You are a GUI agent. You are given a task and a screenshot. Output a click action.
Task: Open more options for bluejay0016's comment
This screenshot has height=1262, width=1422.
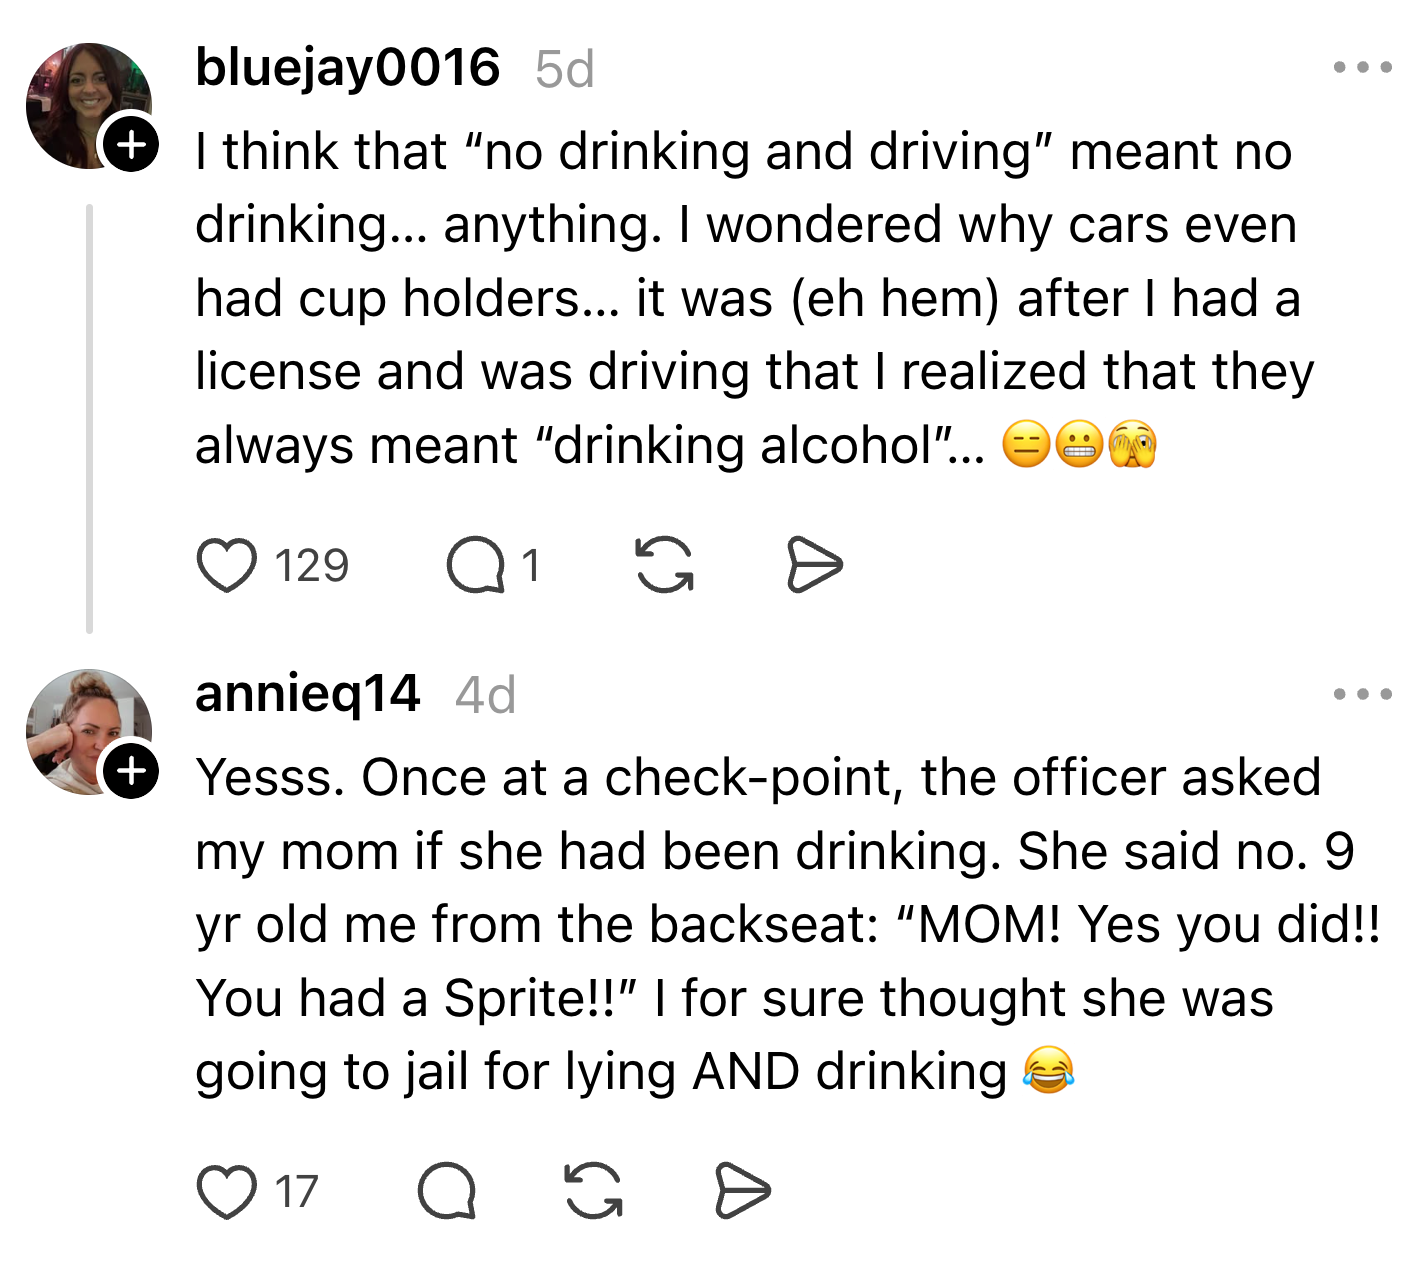point(1362,68)
